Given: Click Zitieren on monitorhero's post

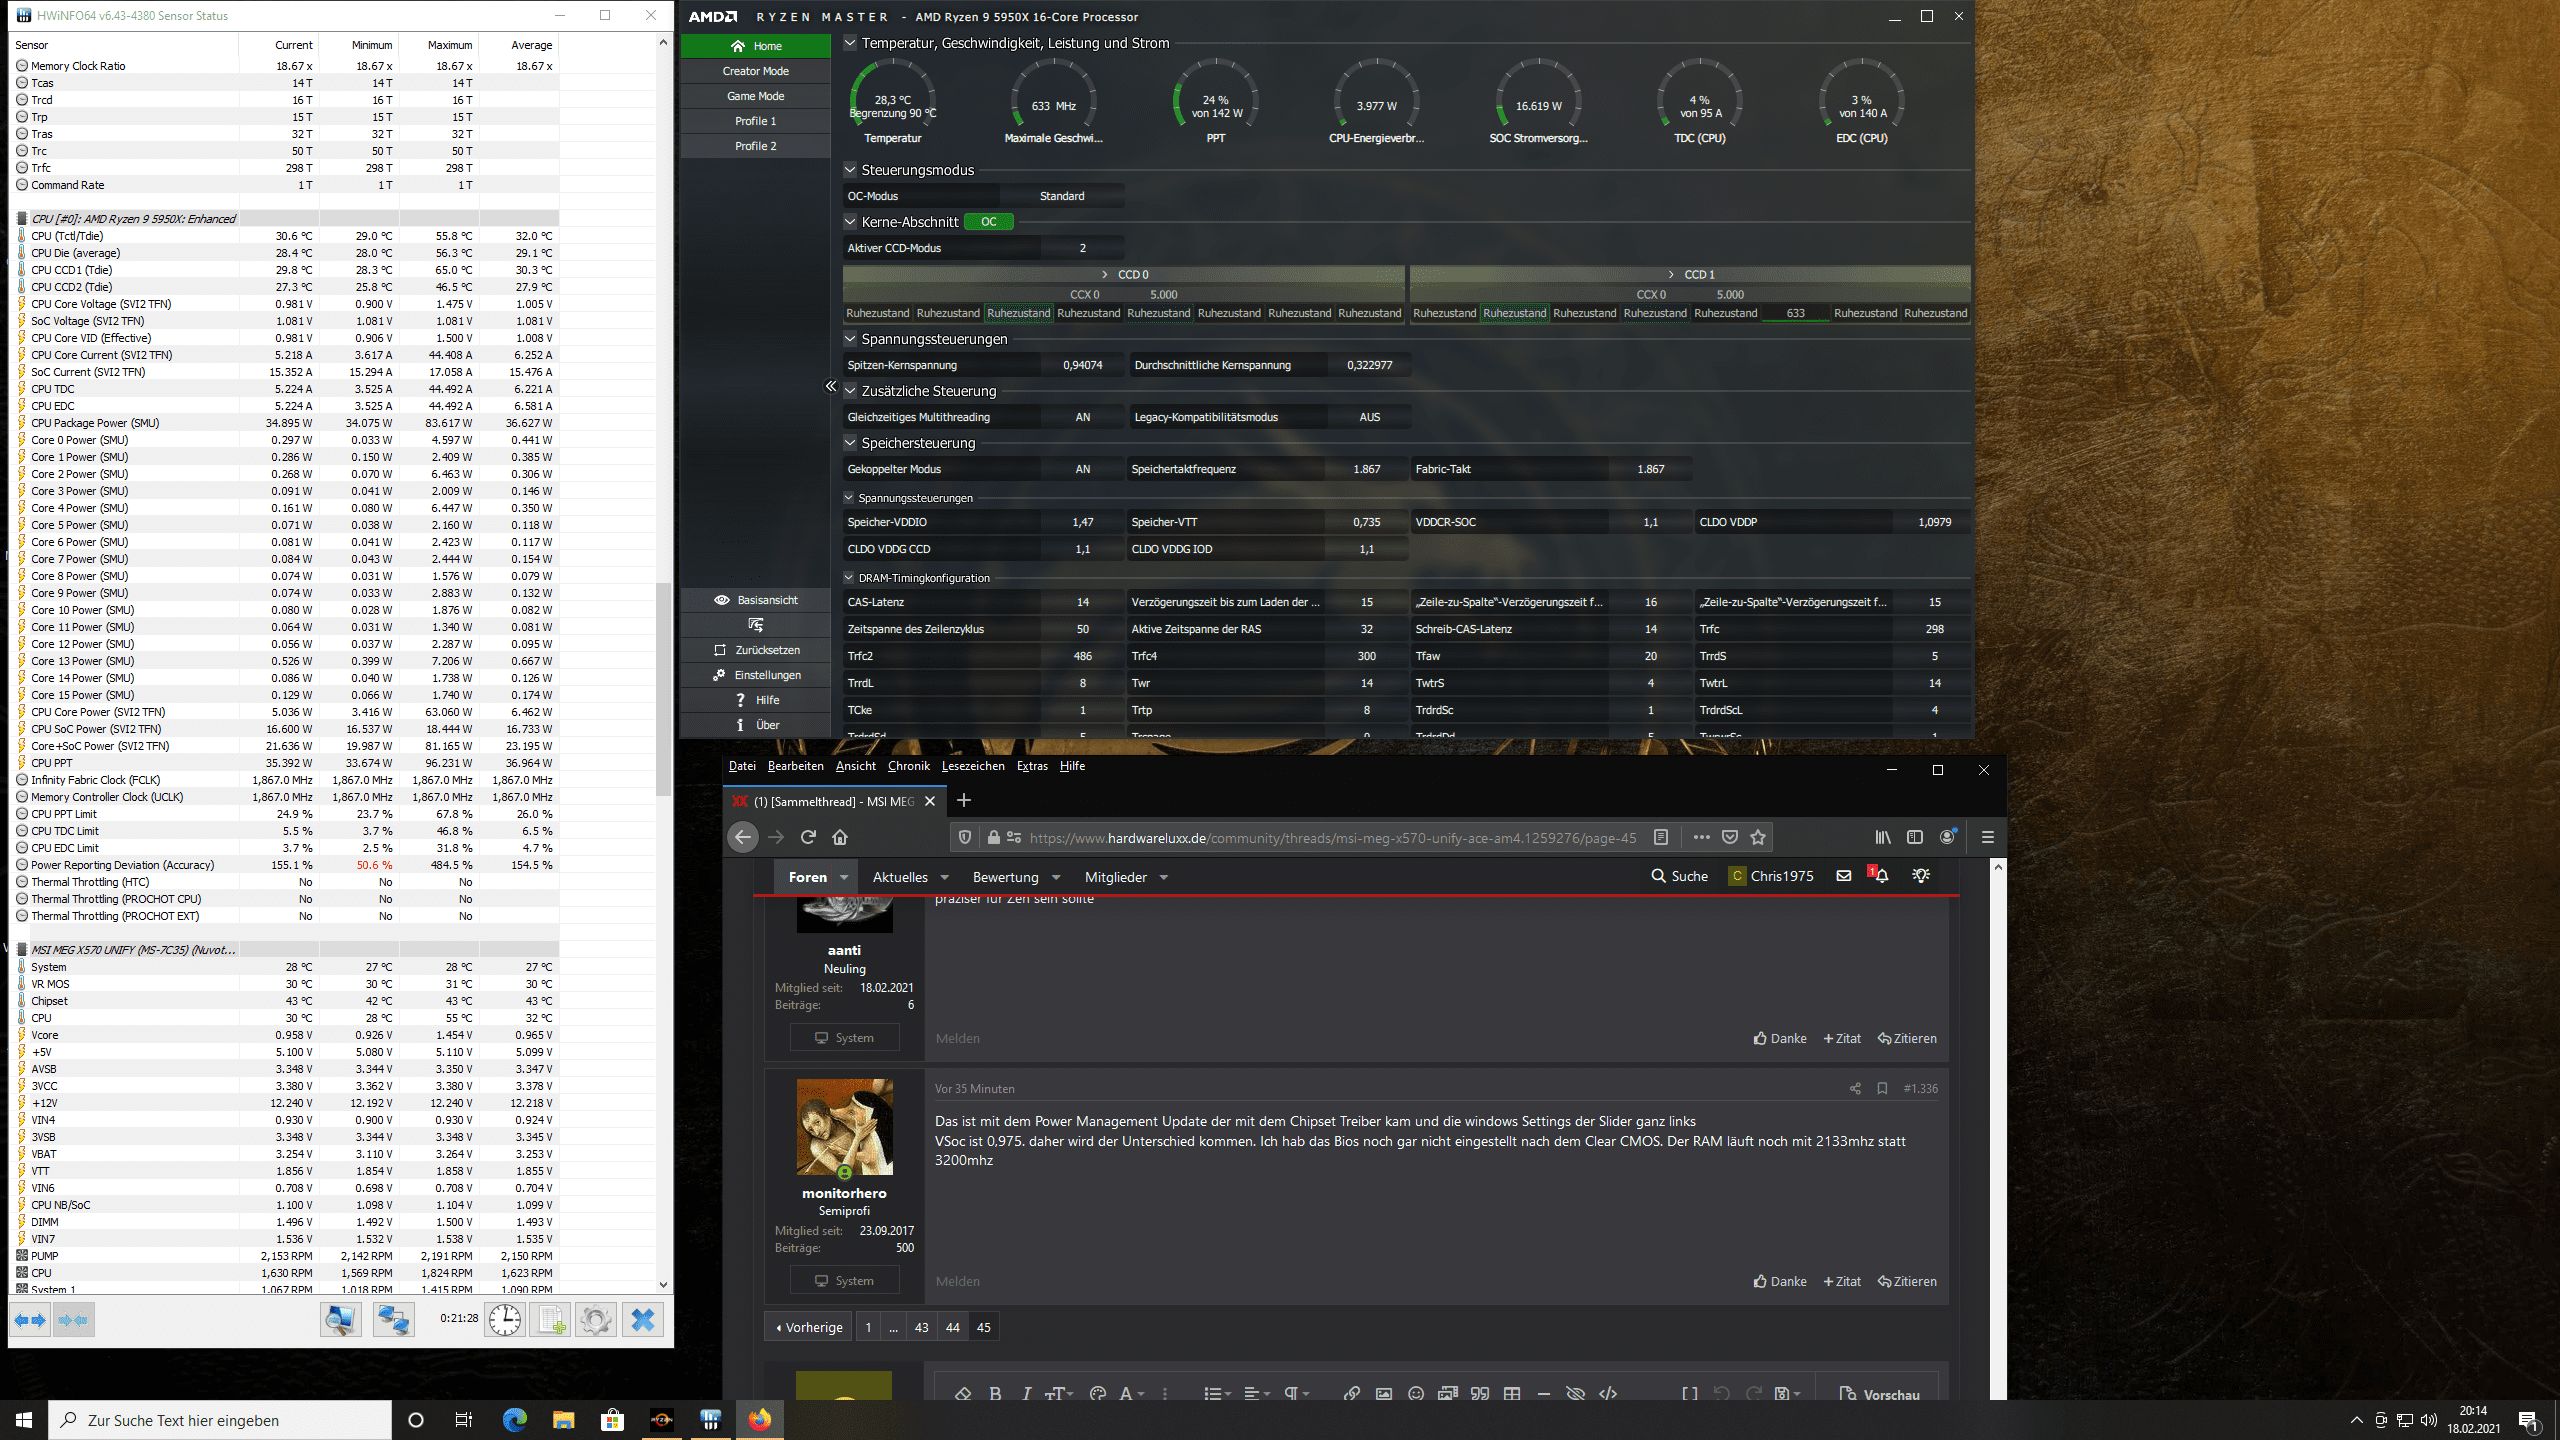Looking at the screenshot, I should (1907, 1281).
